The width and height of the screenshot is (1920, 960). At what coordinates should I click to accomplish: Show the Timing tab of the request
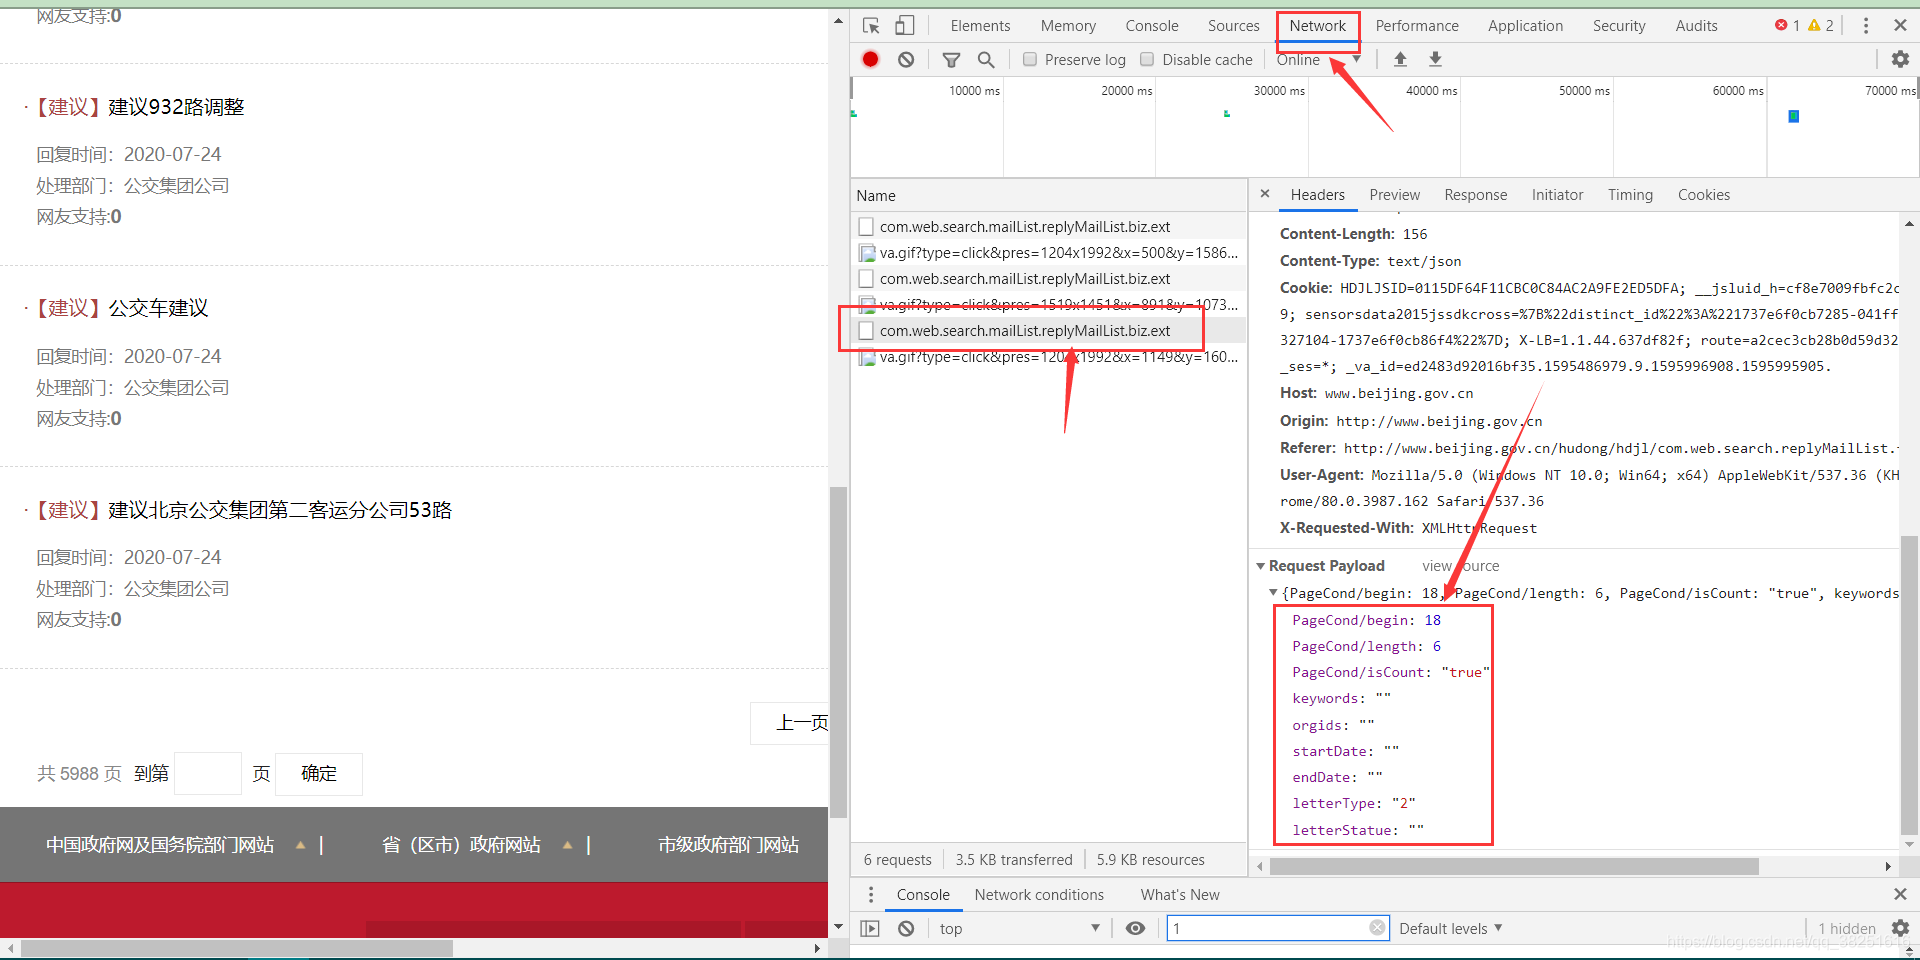[x=1630, y=195]
